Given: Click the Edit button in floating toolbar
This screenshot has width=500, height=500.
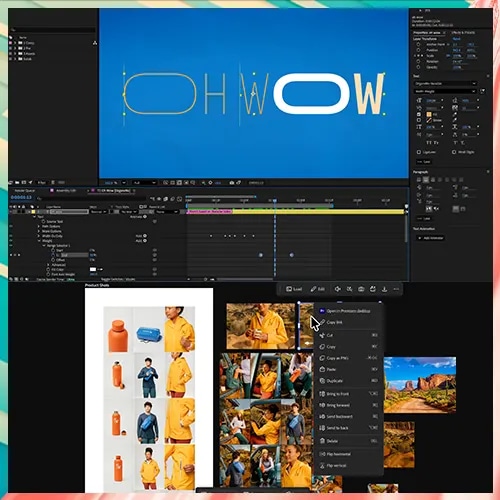Looking at the screenshot, I should [x=318, y=289].
